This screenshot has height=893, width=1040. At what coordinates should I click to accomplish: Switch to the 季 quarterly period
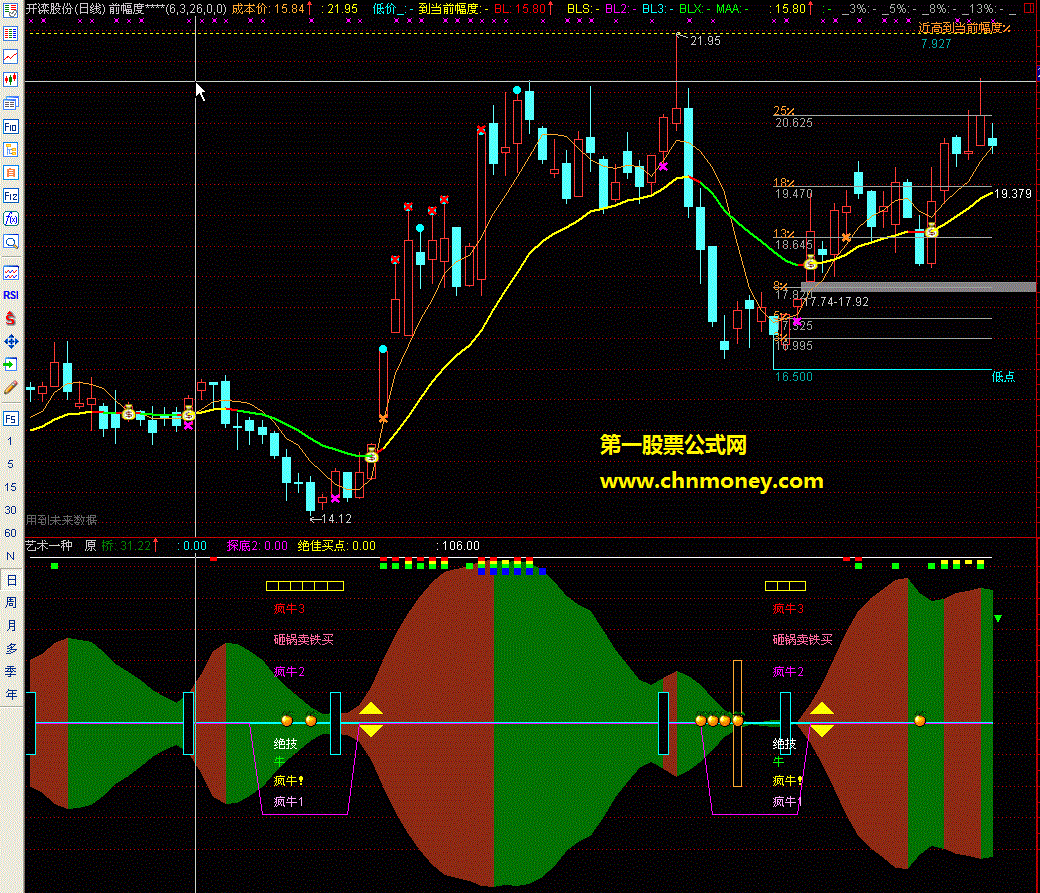[x=11, y=671]
